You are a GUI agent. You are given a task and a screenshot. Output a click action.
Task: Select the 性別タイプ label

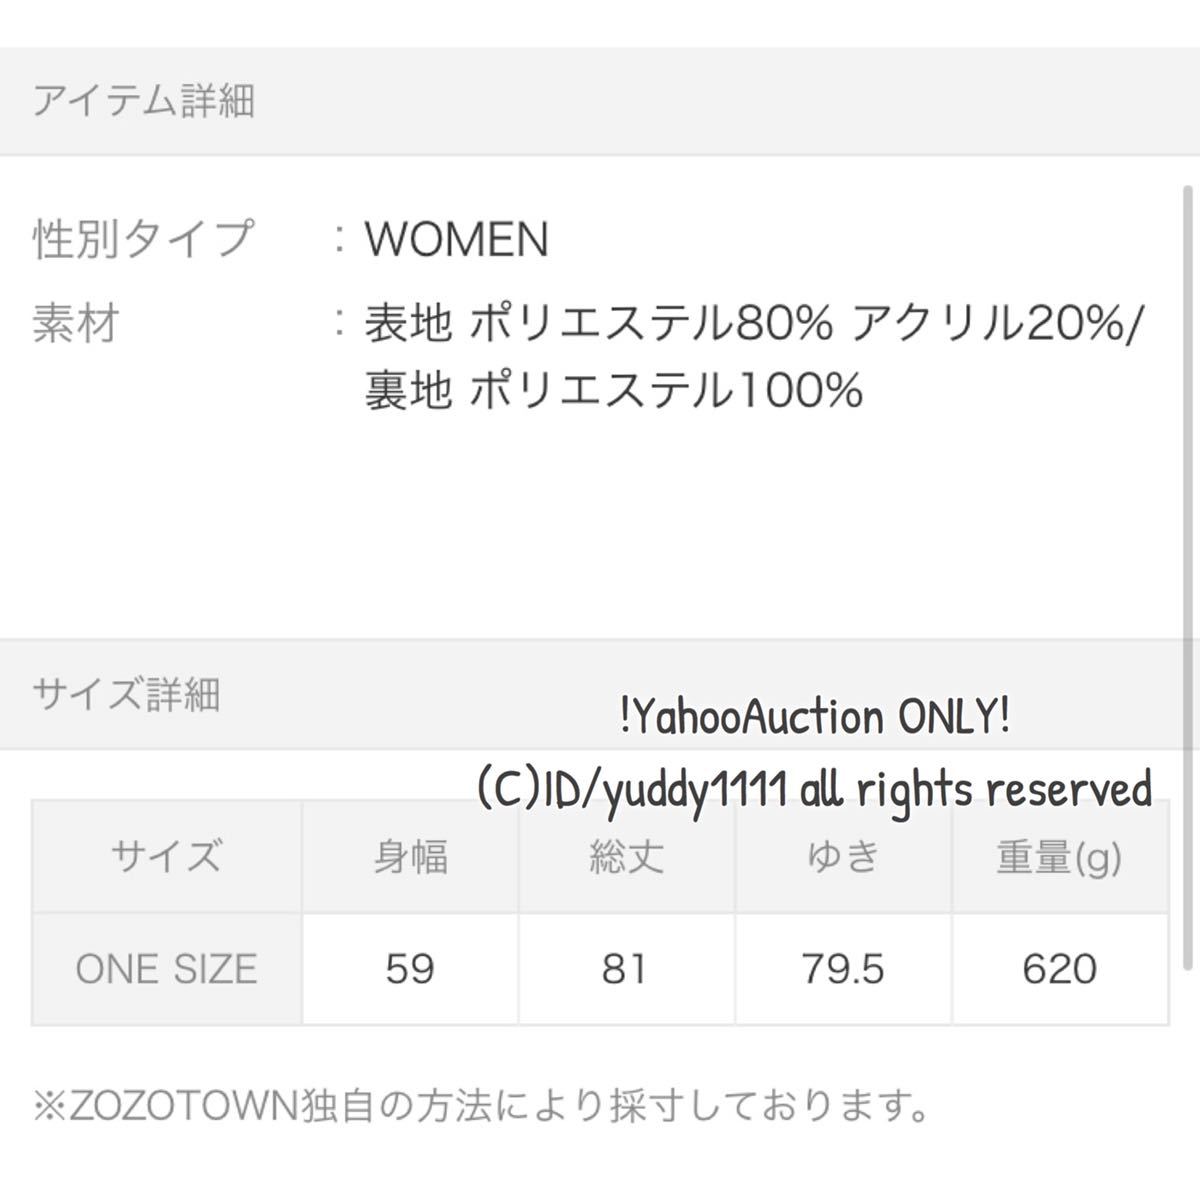(x=144, y=240)
